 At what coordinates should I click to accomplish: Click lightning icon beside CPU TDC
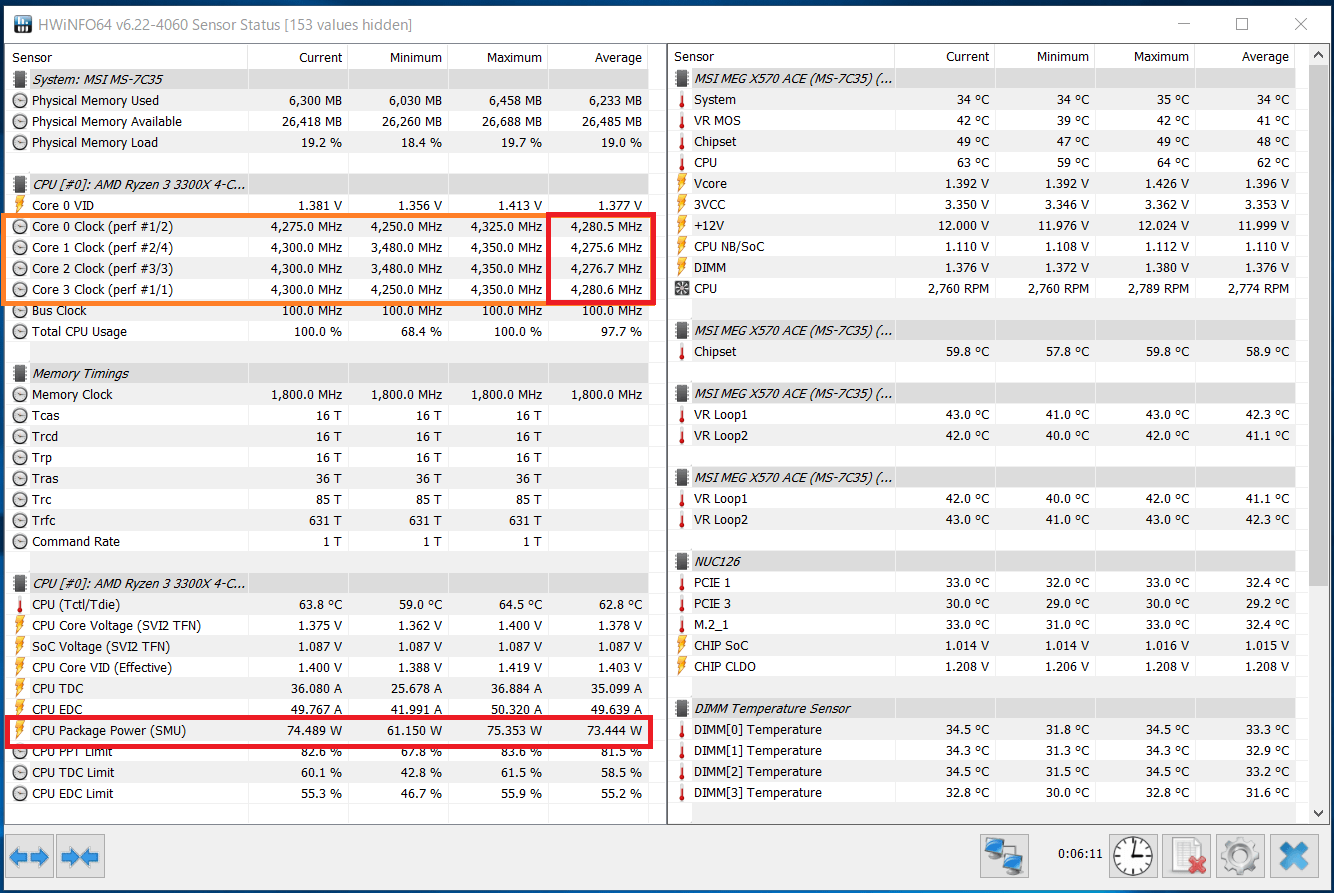[x=20, y=688]
